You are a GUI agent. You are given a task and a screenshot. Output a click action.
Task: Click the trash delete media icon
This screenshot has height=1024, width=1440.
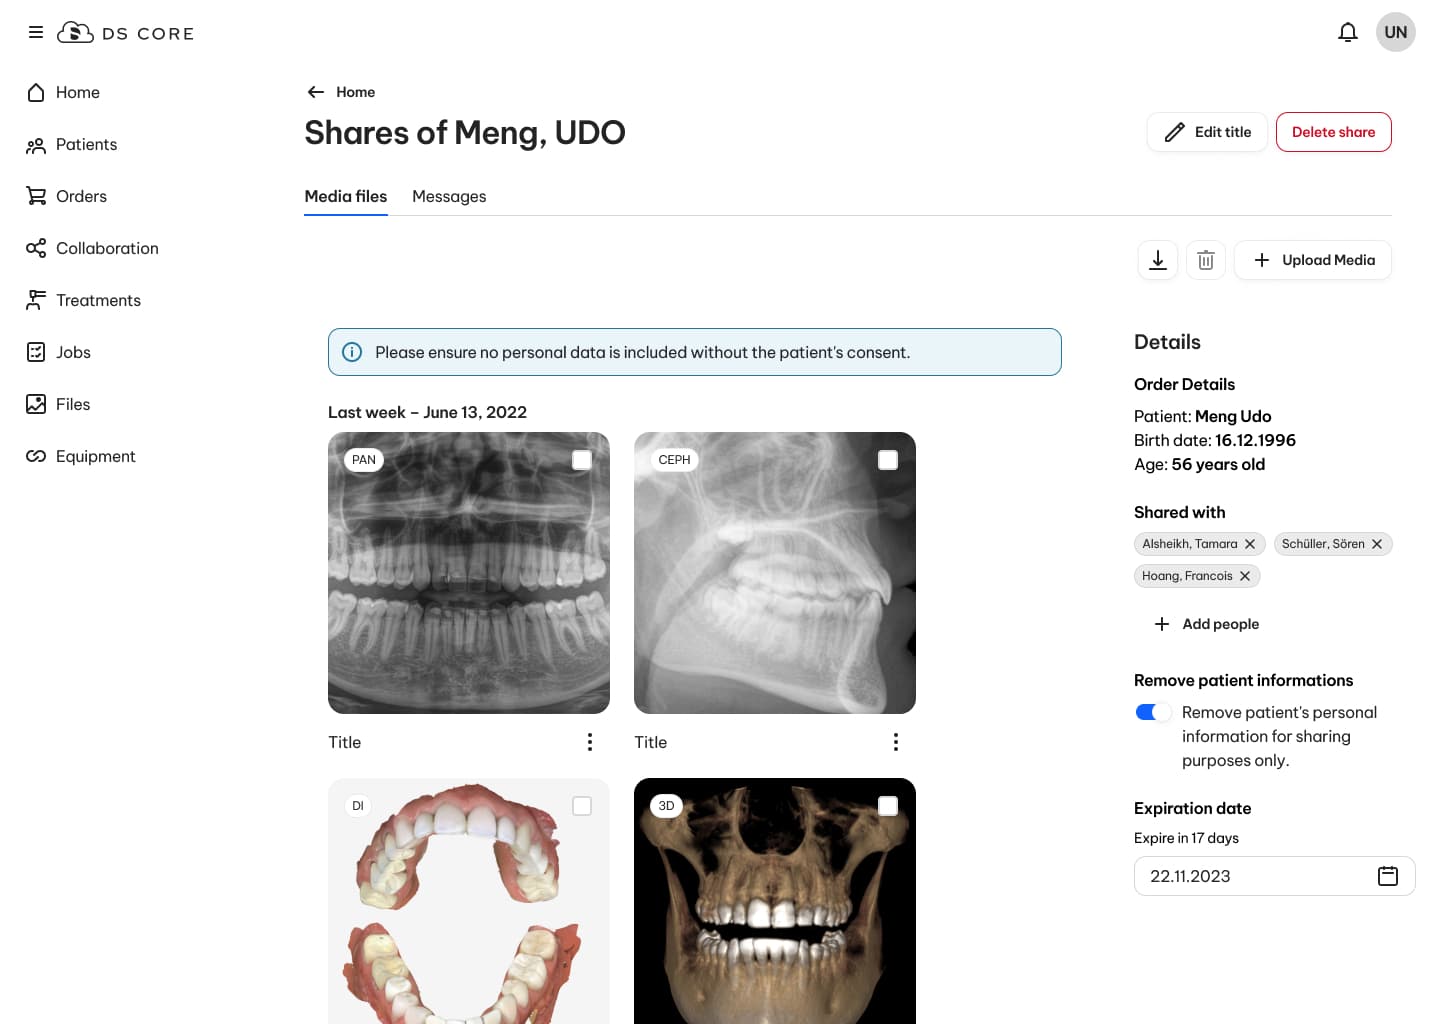1206,260
